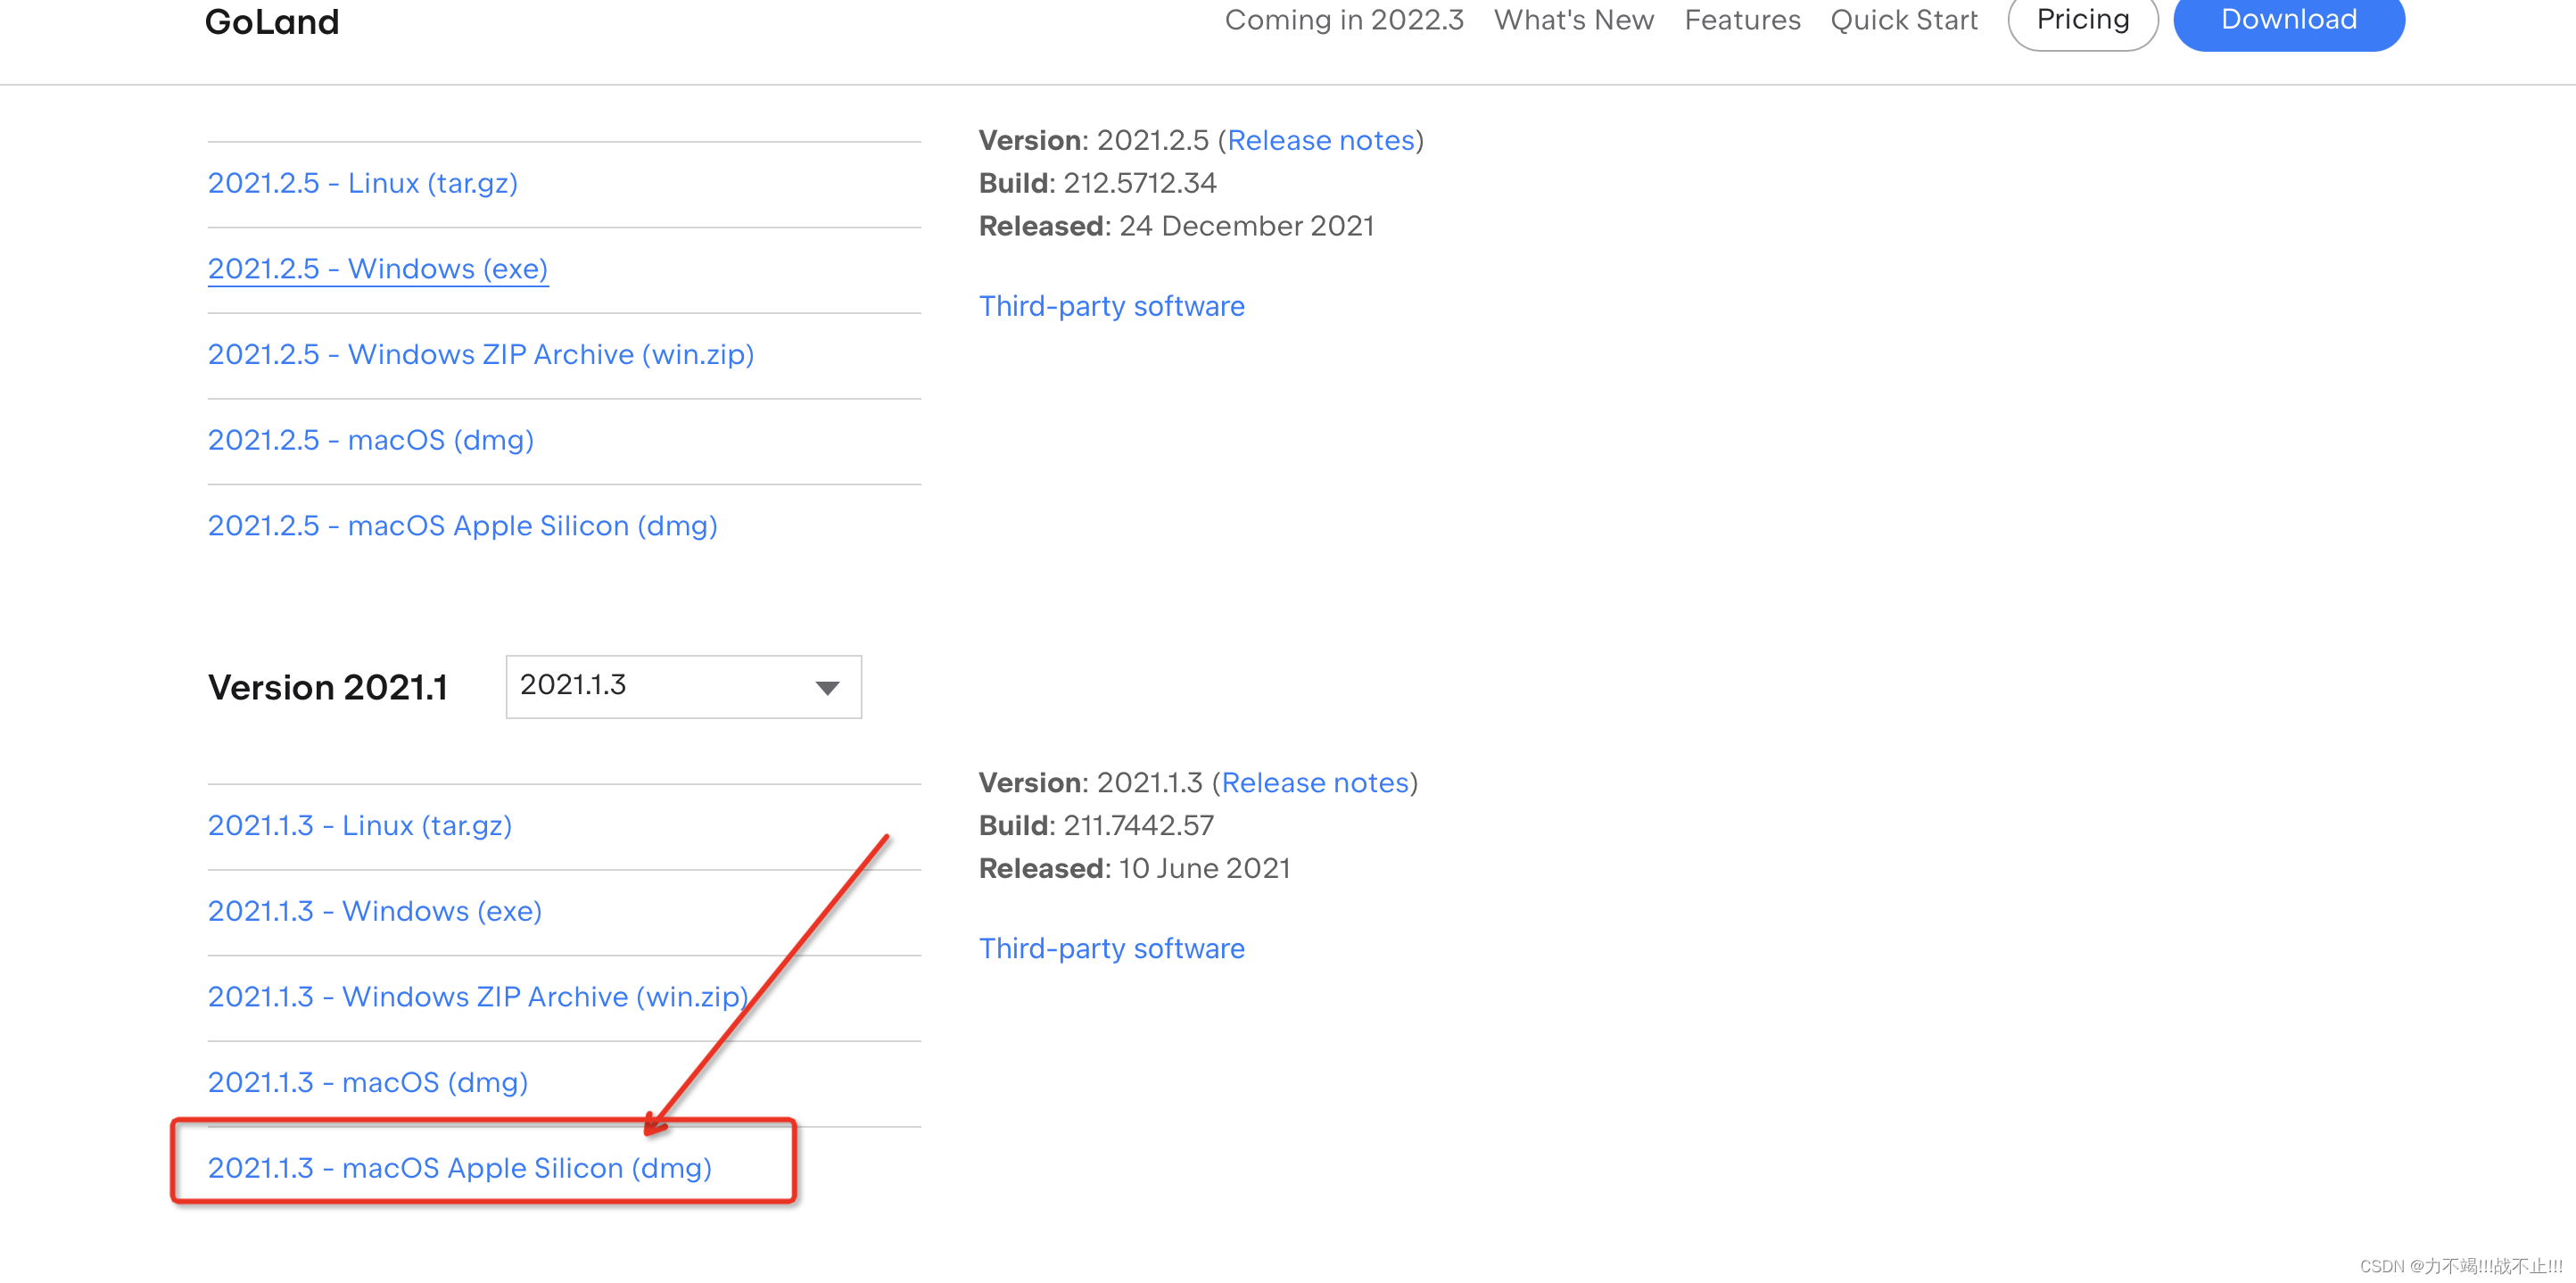Open Third-party software link under 2021.1.3

(1111, 948)
